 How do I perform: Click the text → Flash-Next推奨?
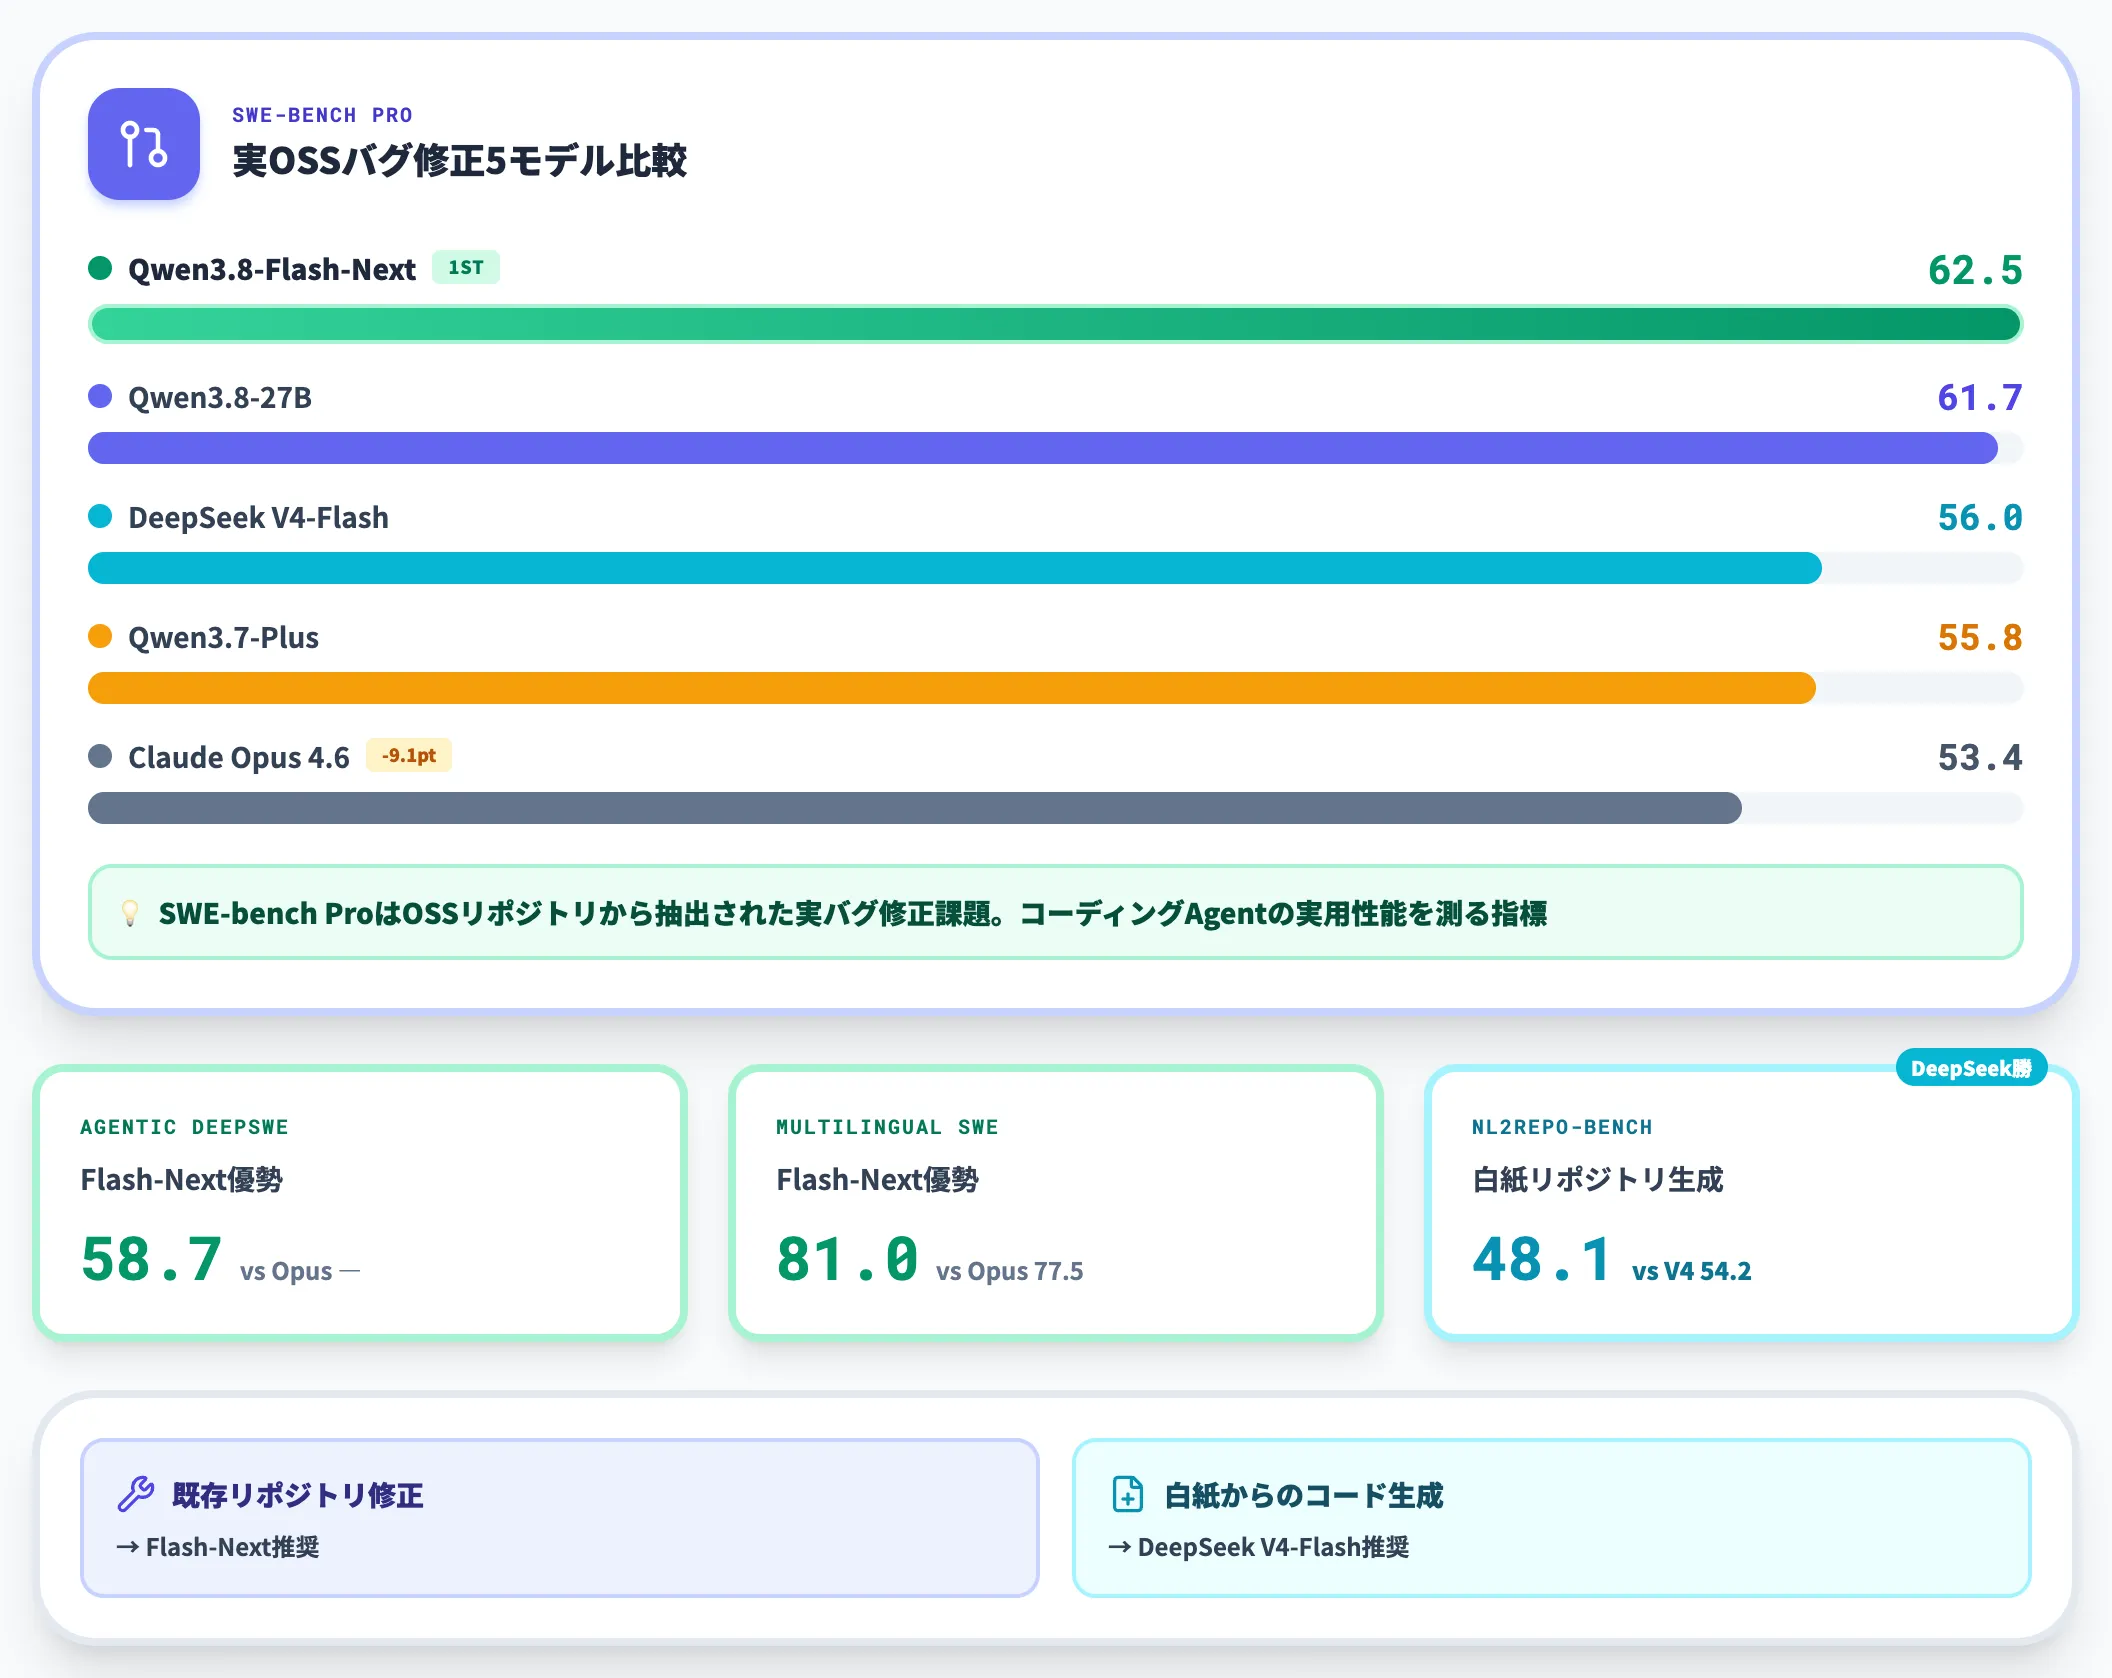pos(218,1547)
